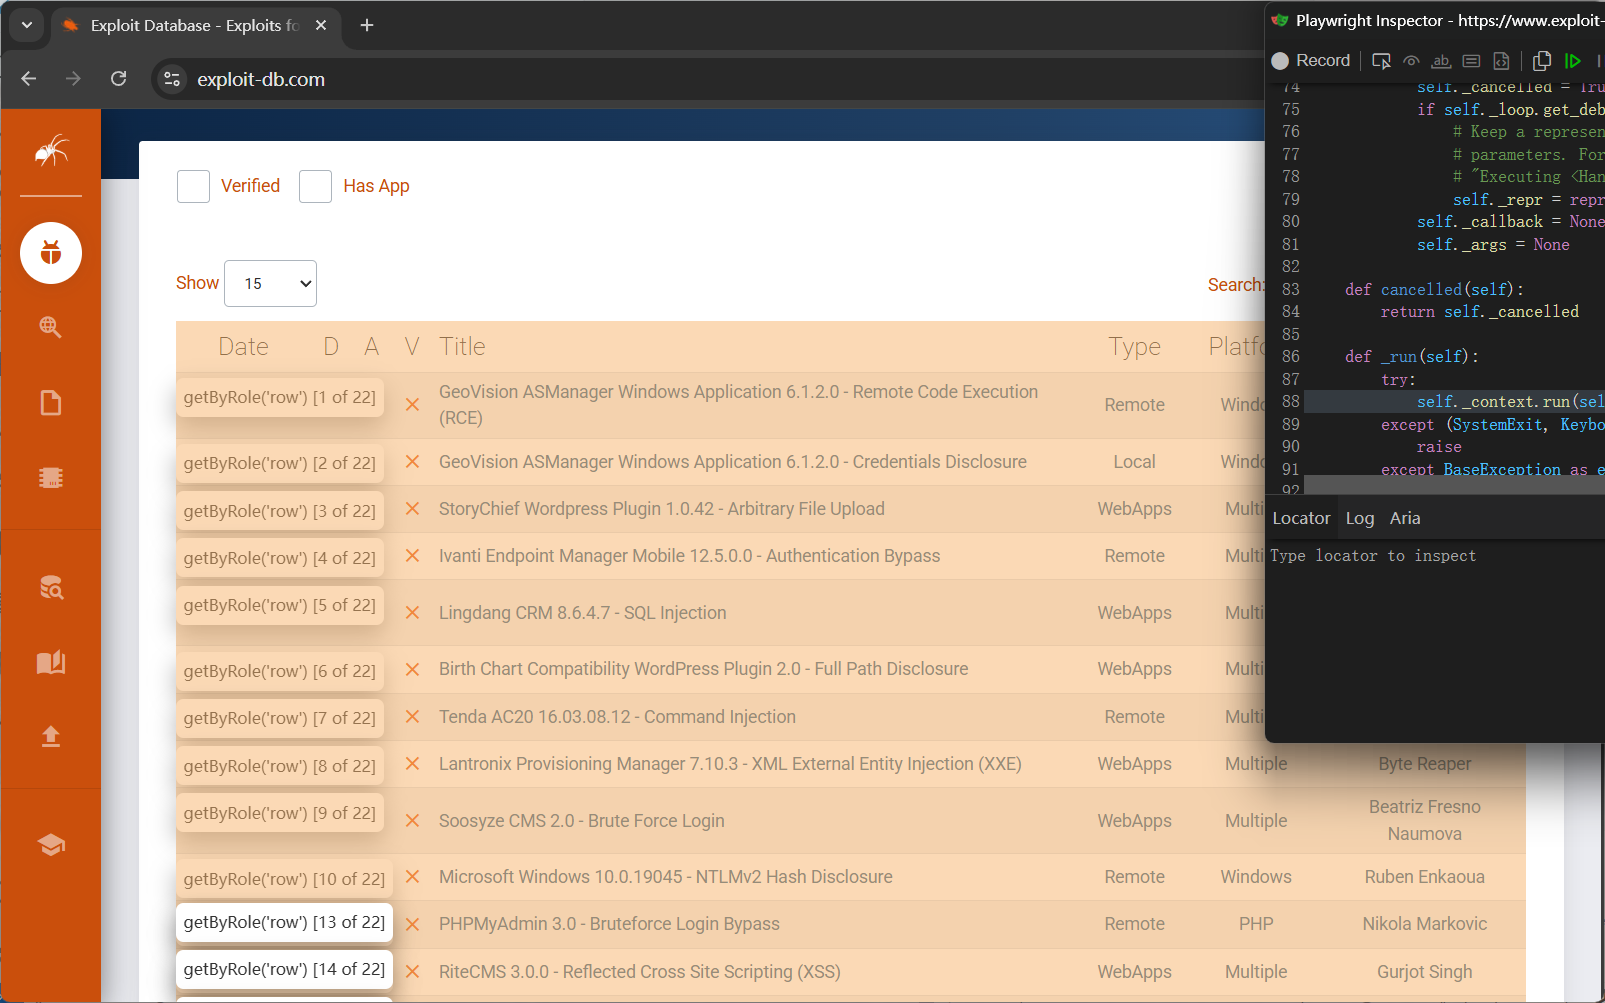
Task: Open the Exploits bug icon in sidebar
Action: (51, 253)
